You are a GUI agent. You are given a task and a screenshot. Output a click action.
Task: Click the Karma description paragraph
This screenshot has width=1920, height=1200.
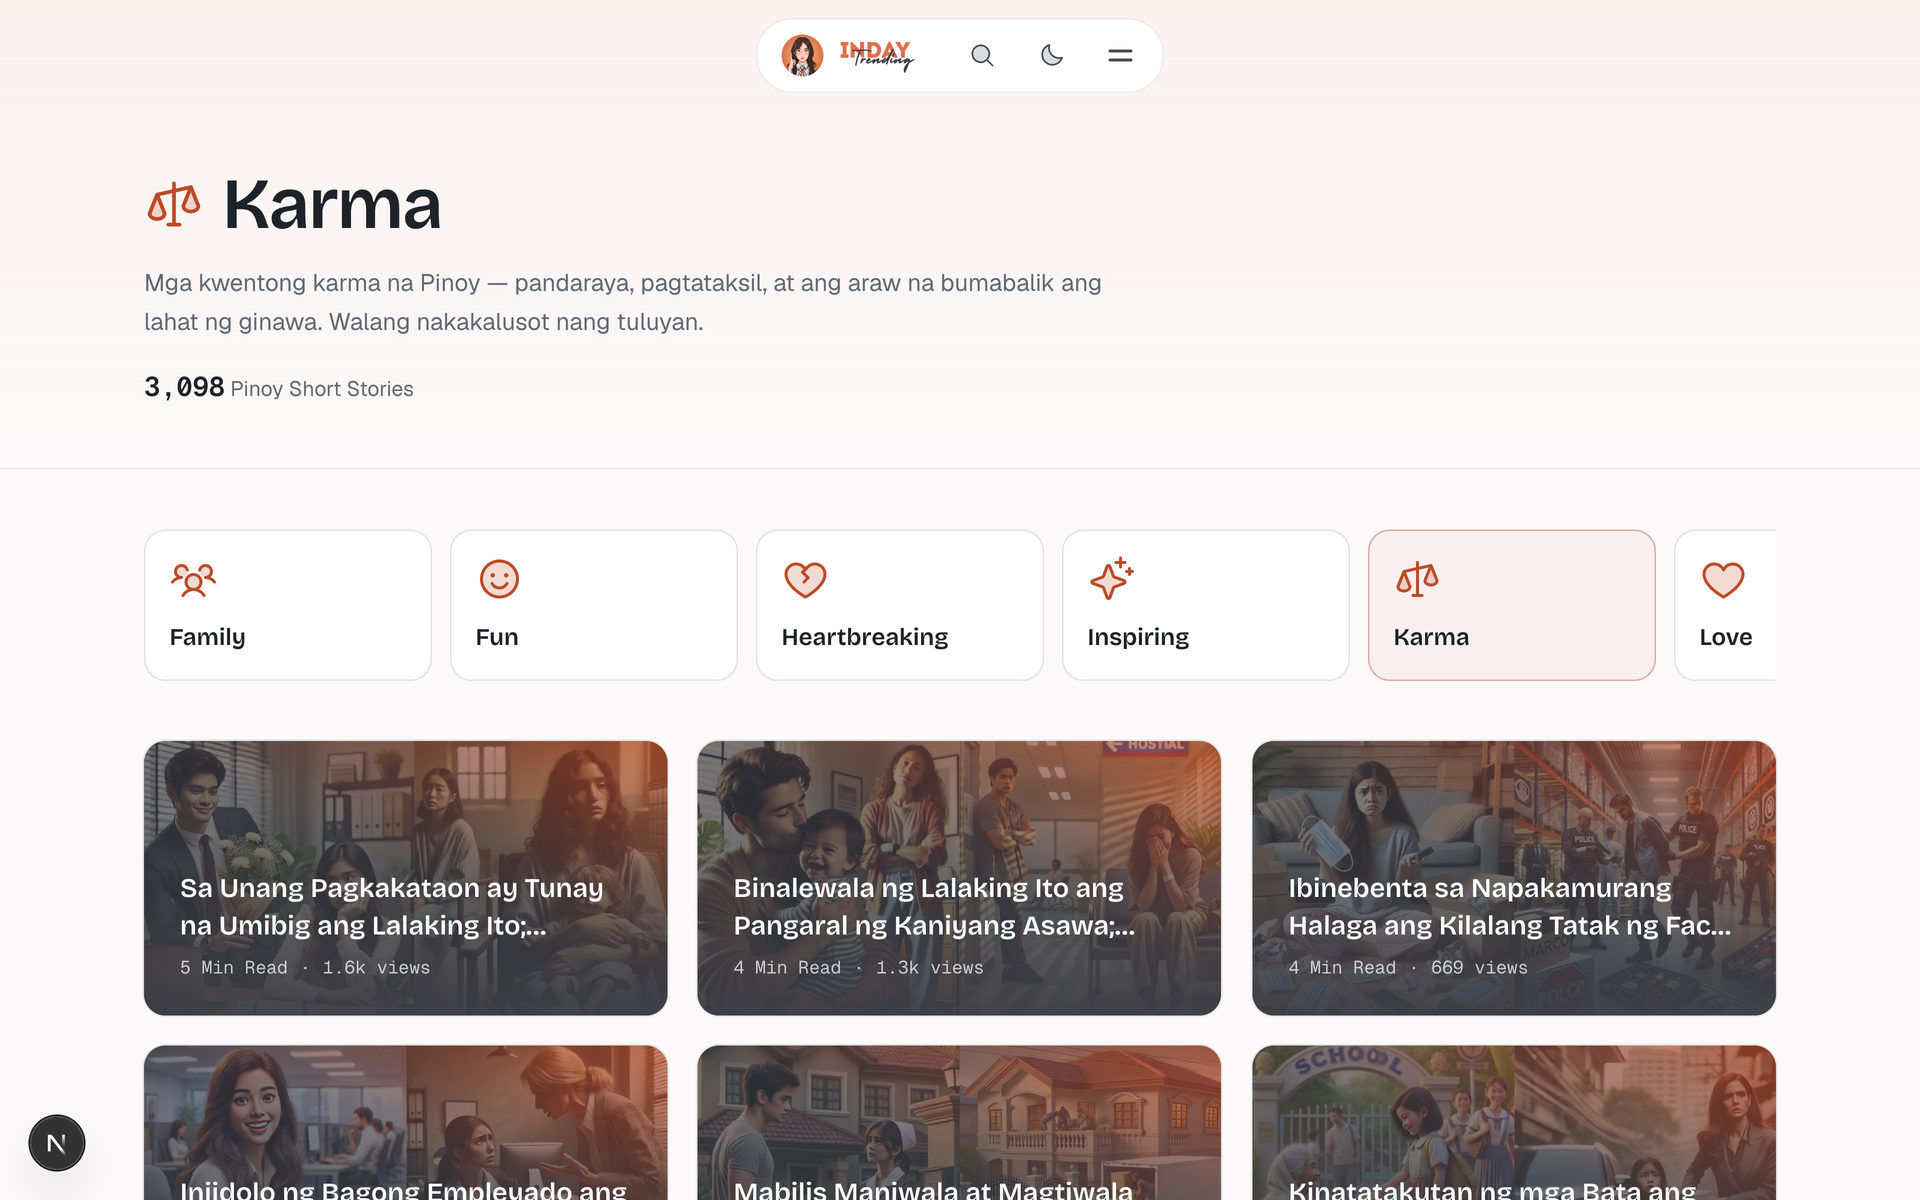coord(623,302)
